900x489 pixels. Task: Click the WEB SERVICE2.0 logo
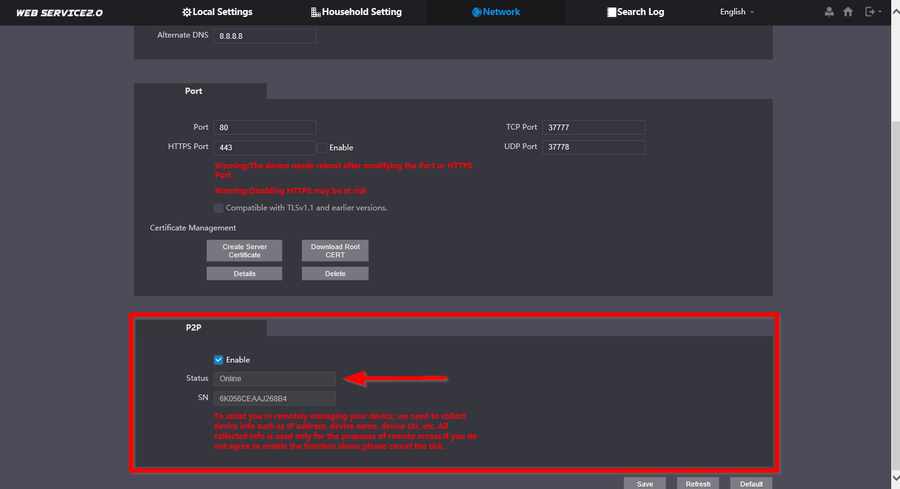click(59, 13)
